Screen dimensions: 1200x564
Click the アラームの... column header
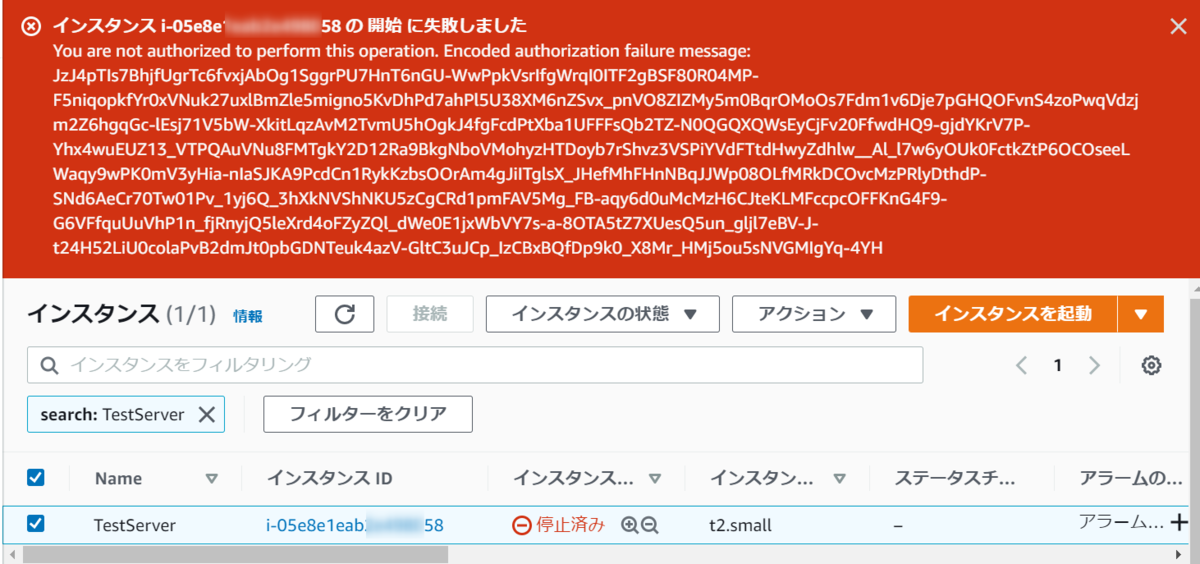(1131, 479)
